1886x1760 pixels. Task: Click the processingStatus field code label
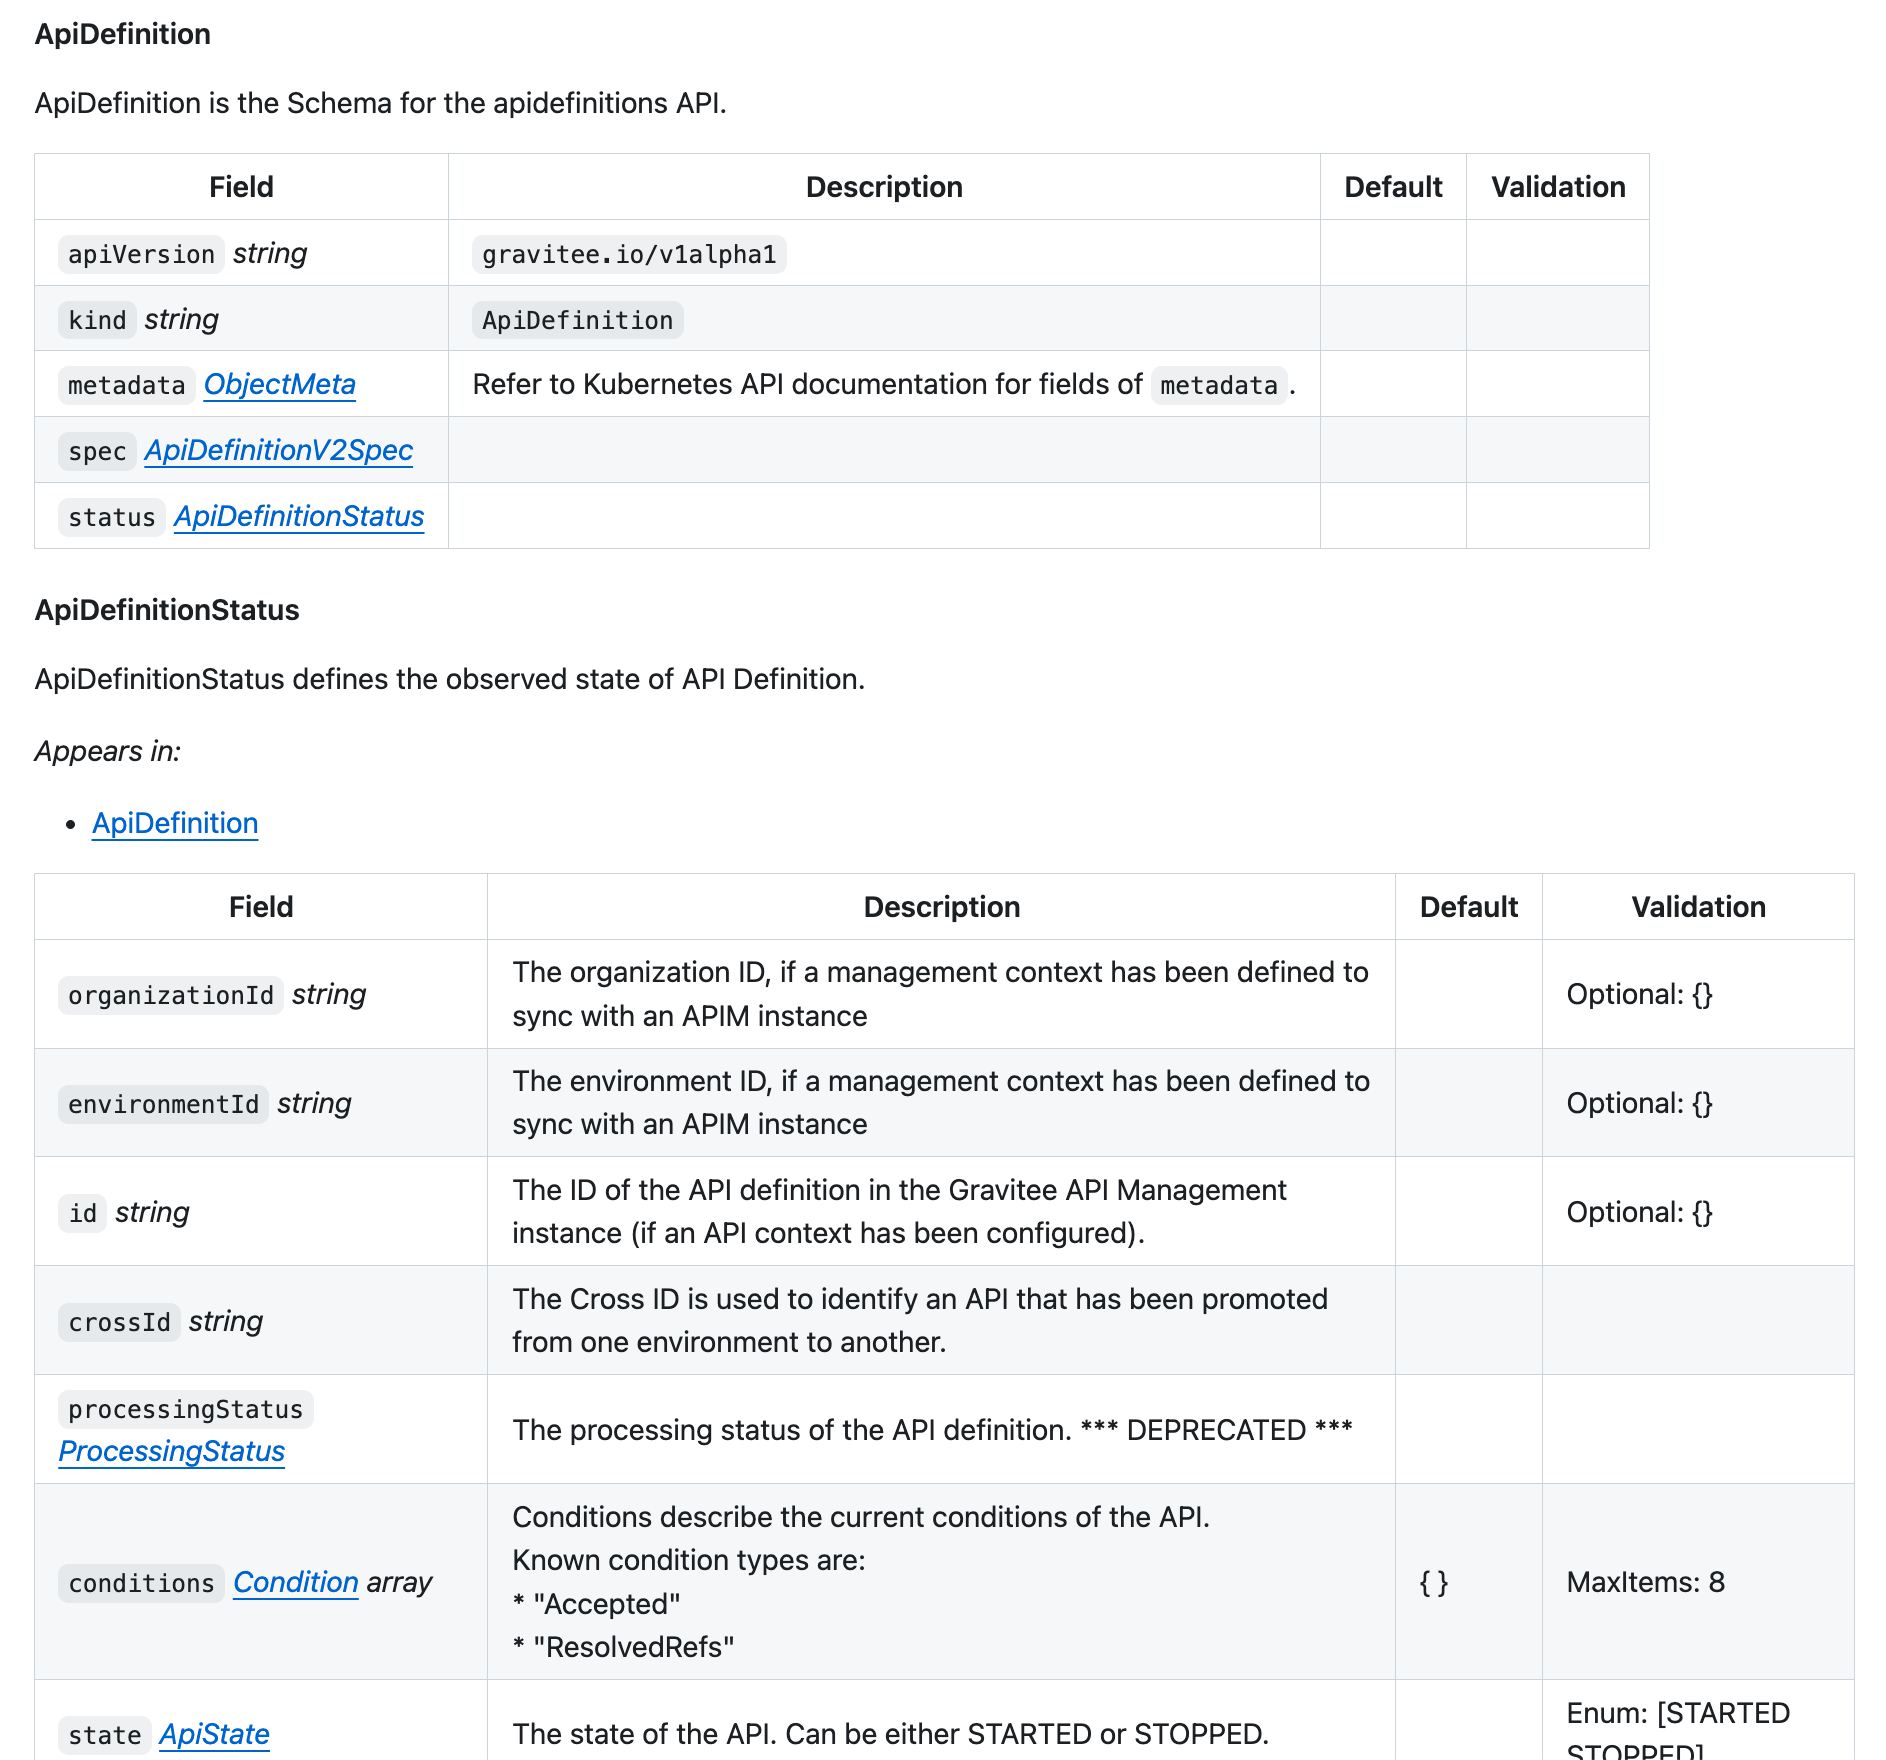point(185,1409)
